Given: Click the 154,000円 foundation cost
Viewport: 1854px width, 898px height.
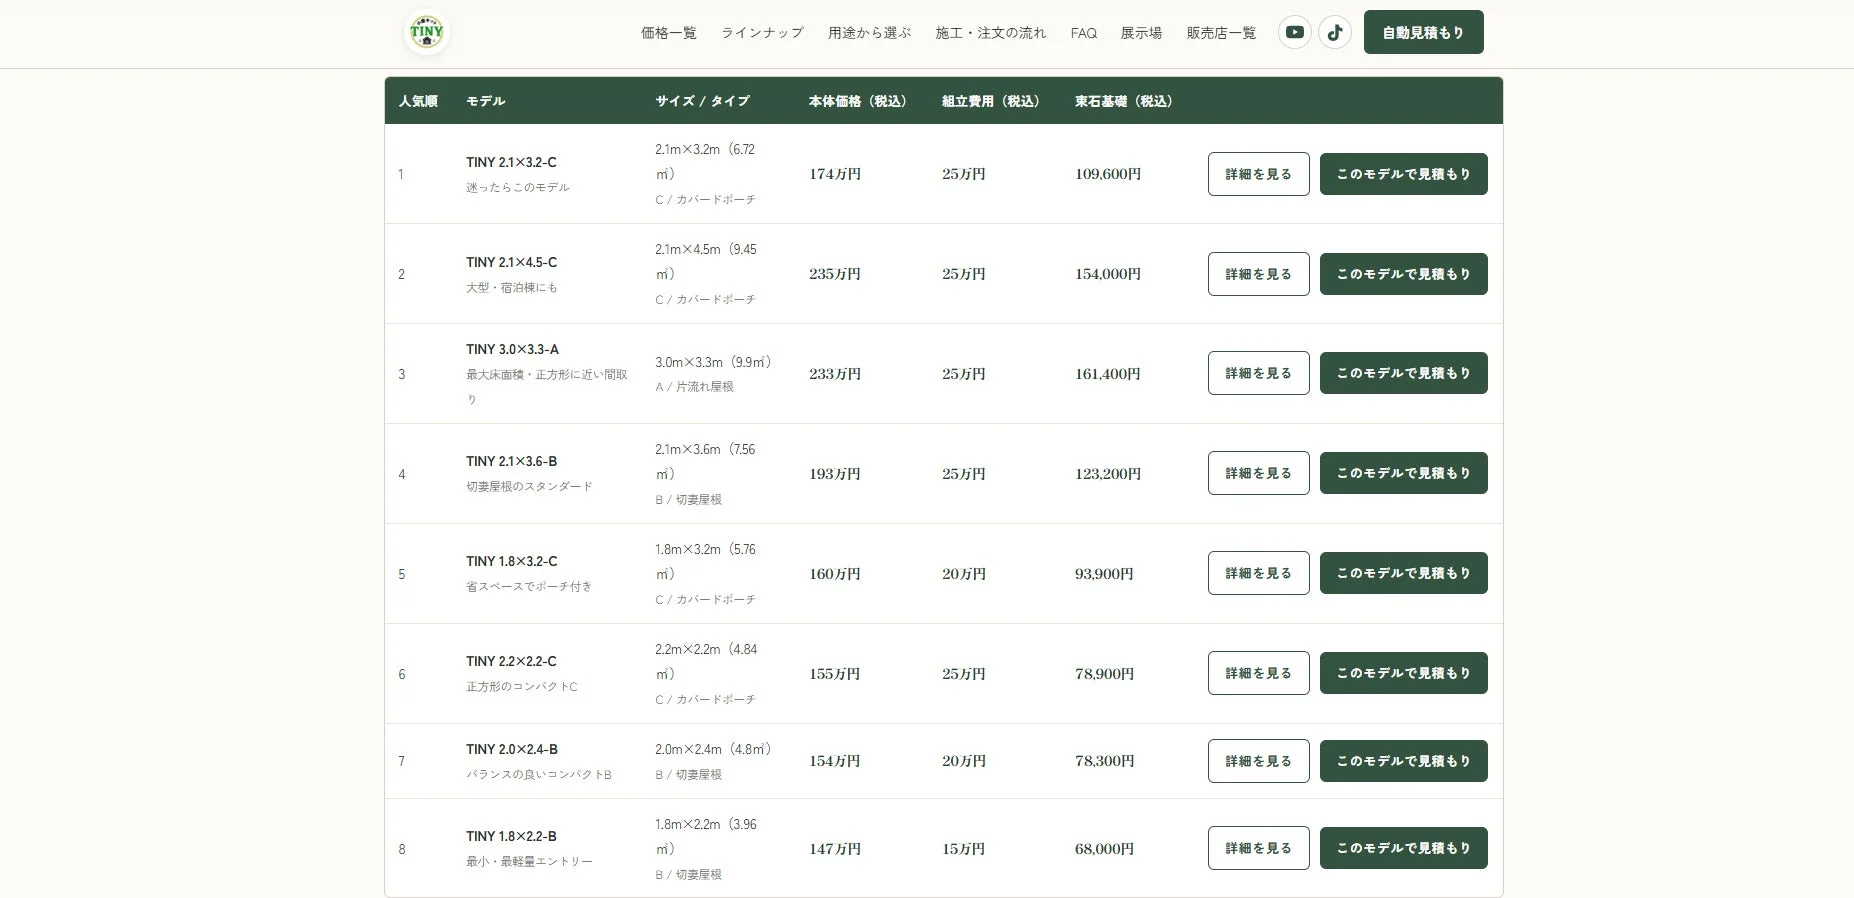Looking at the screenshot, I should point(1108,274).
